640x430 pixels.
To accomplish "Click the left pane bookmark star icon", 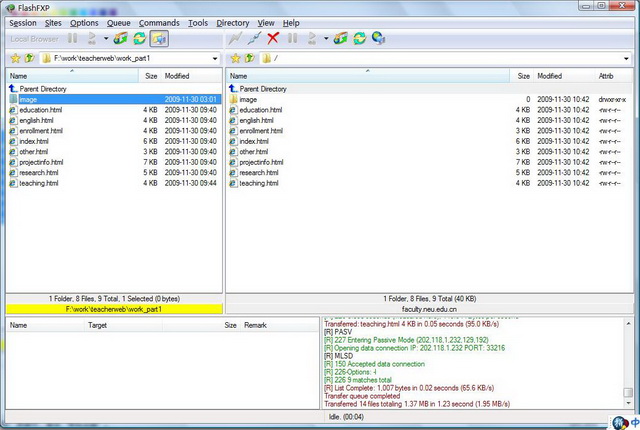I will tap(16, 58).
